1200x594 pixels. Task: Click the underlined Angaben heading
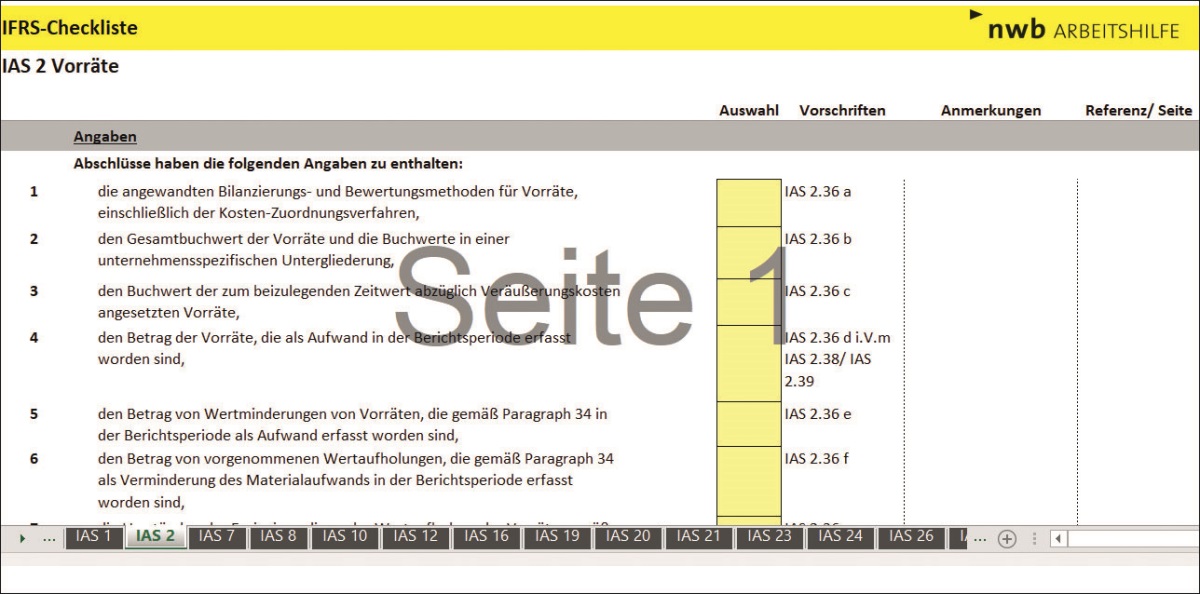click(105, 137)
